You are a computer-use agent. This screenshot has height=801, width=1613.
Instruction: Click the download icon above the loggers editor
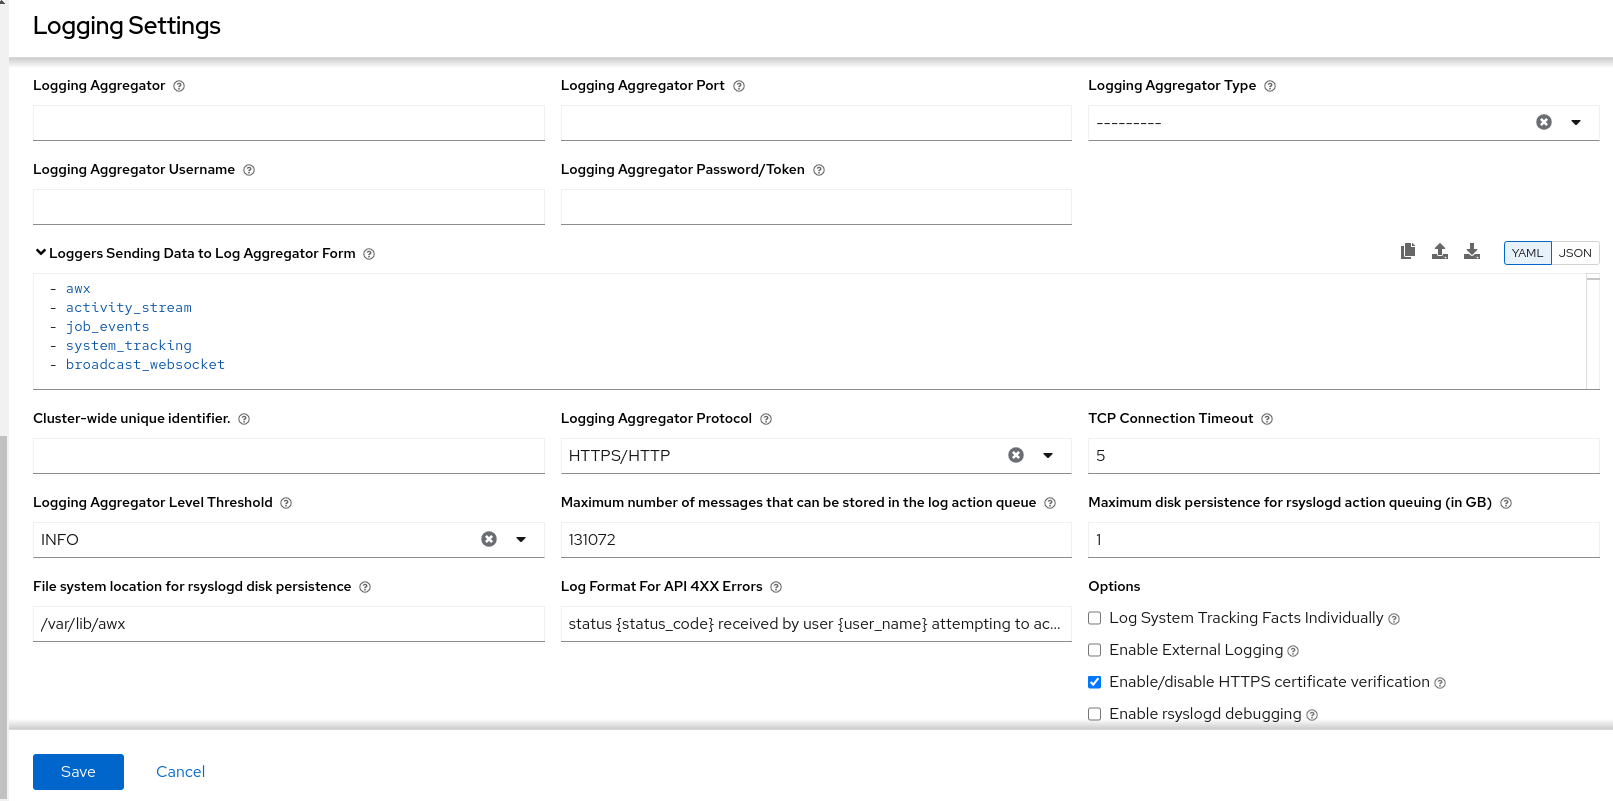1472,252
